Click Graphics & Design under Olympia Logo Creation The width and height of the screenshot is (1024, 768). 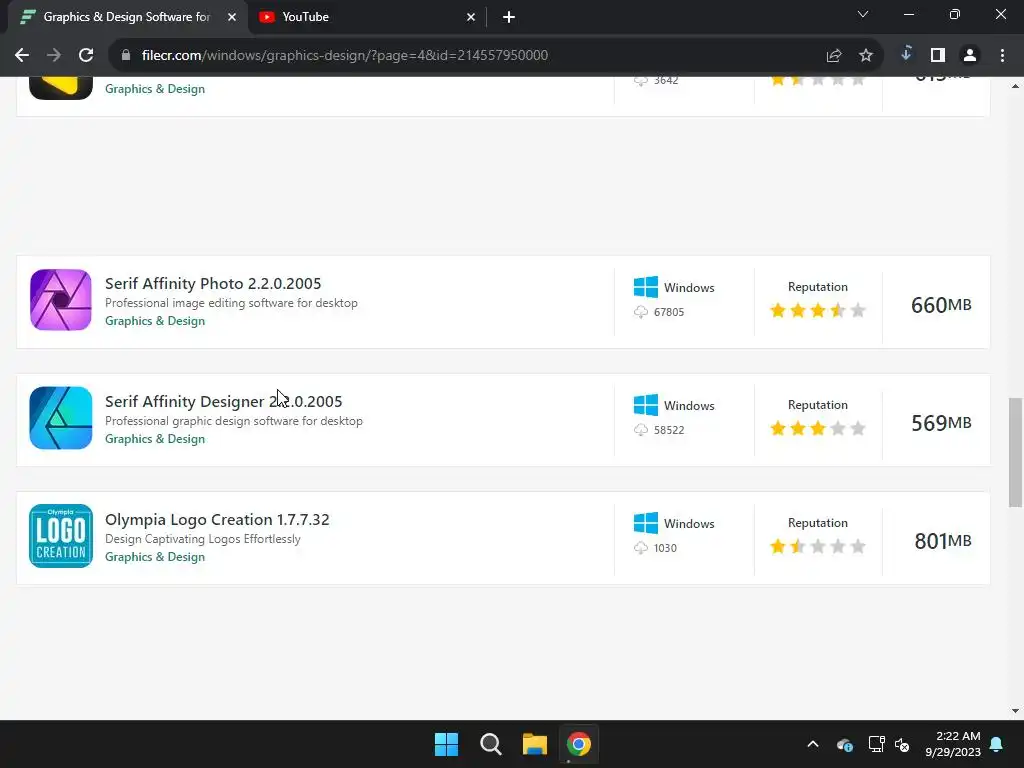tap(155, 556)
